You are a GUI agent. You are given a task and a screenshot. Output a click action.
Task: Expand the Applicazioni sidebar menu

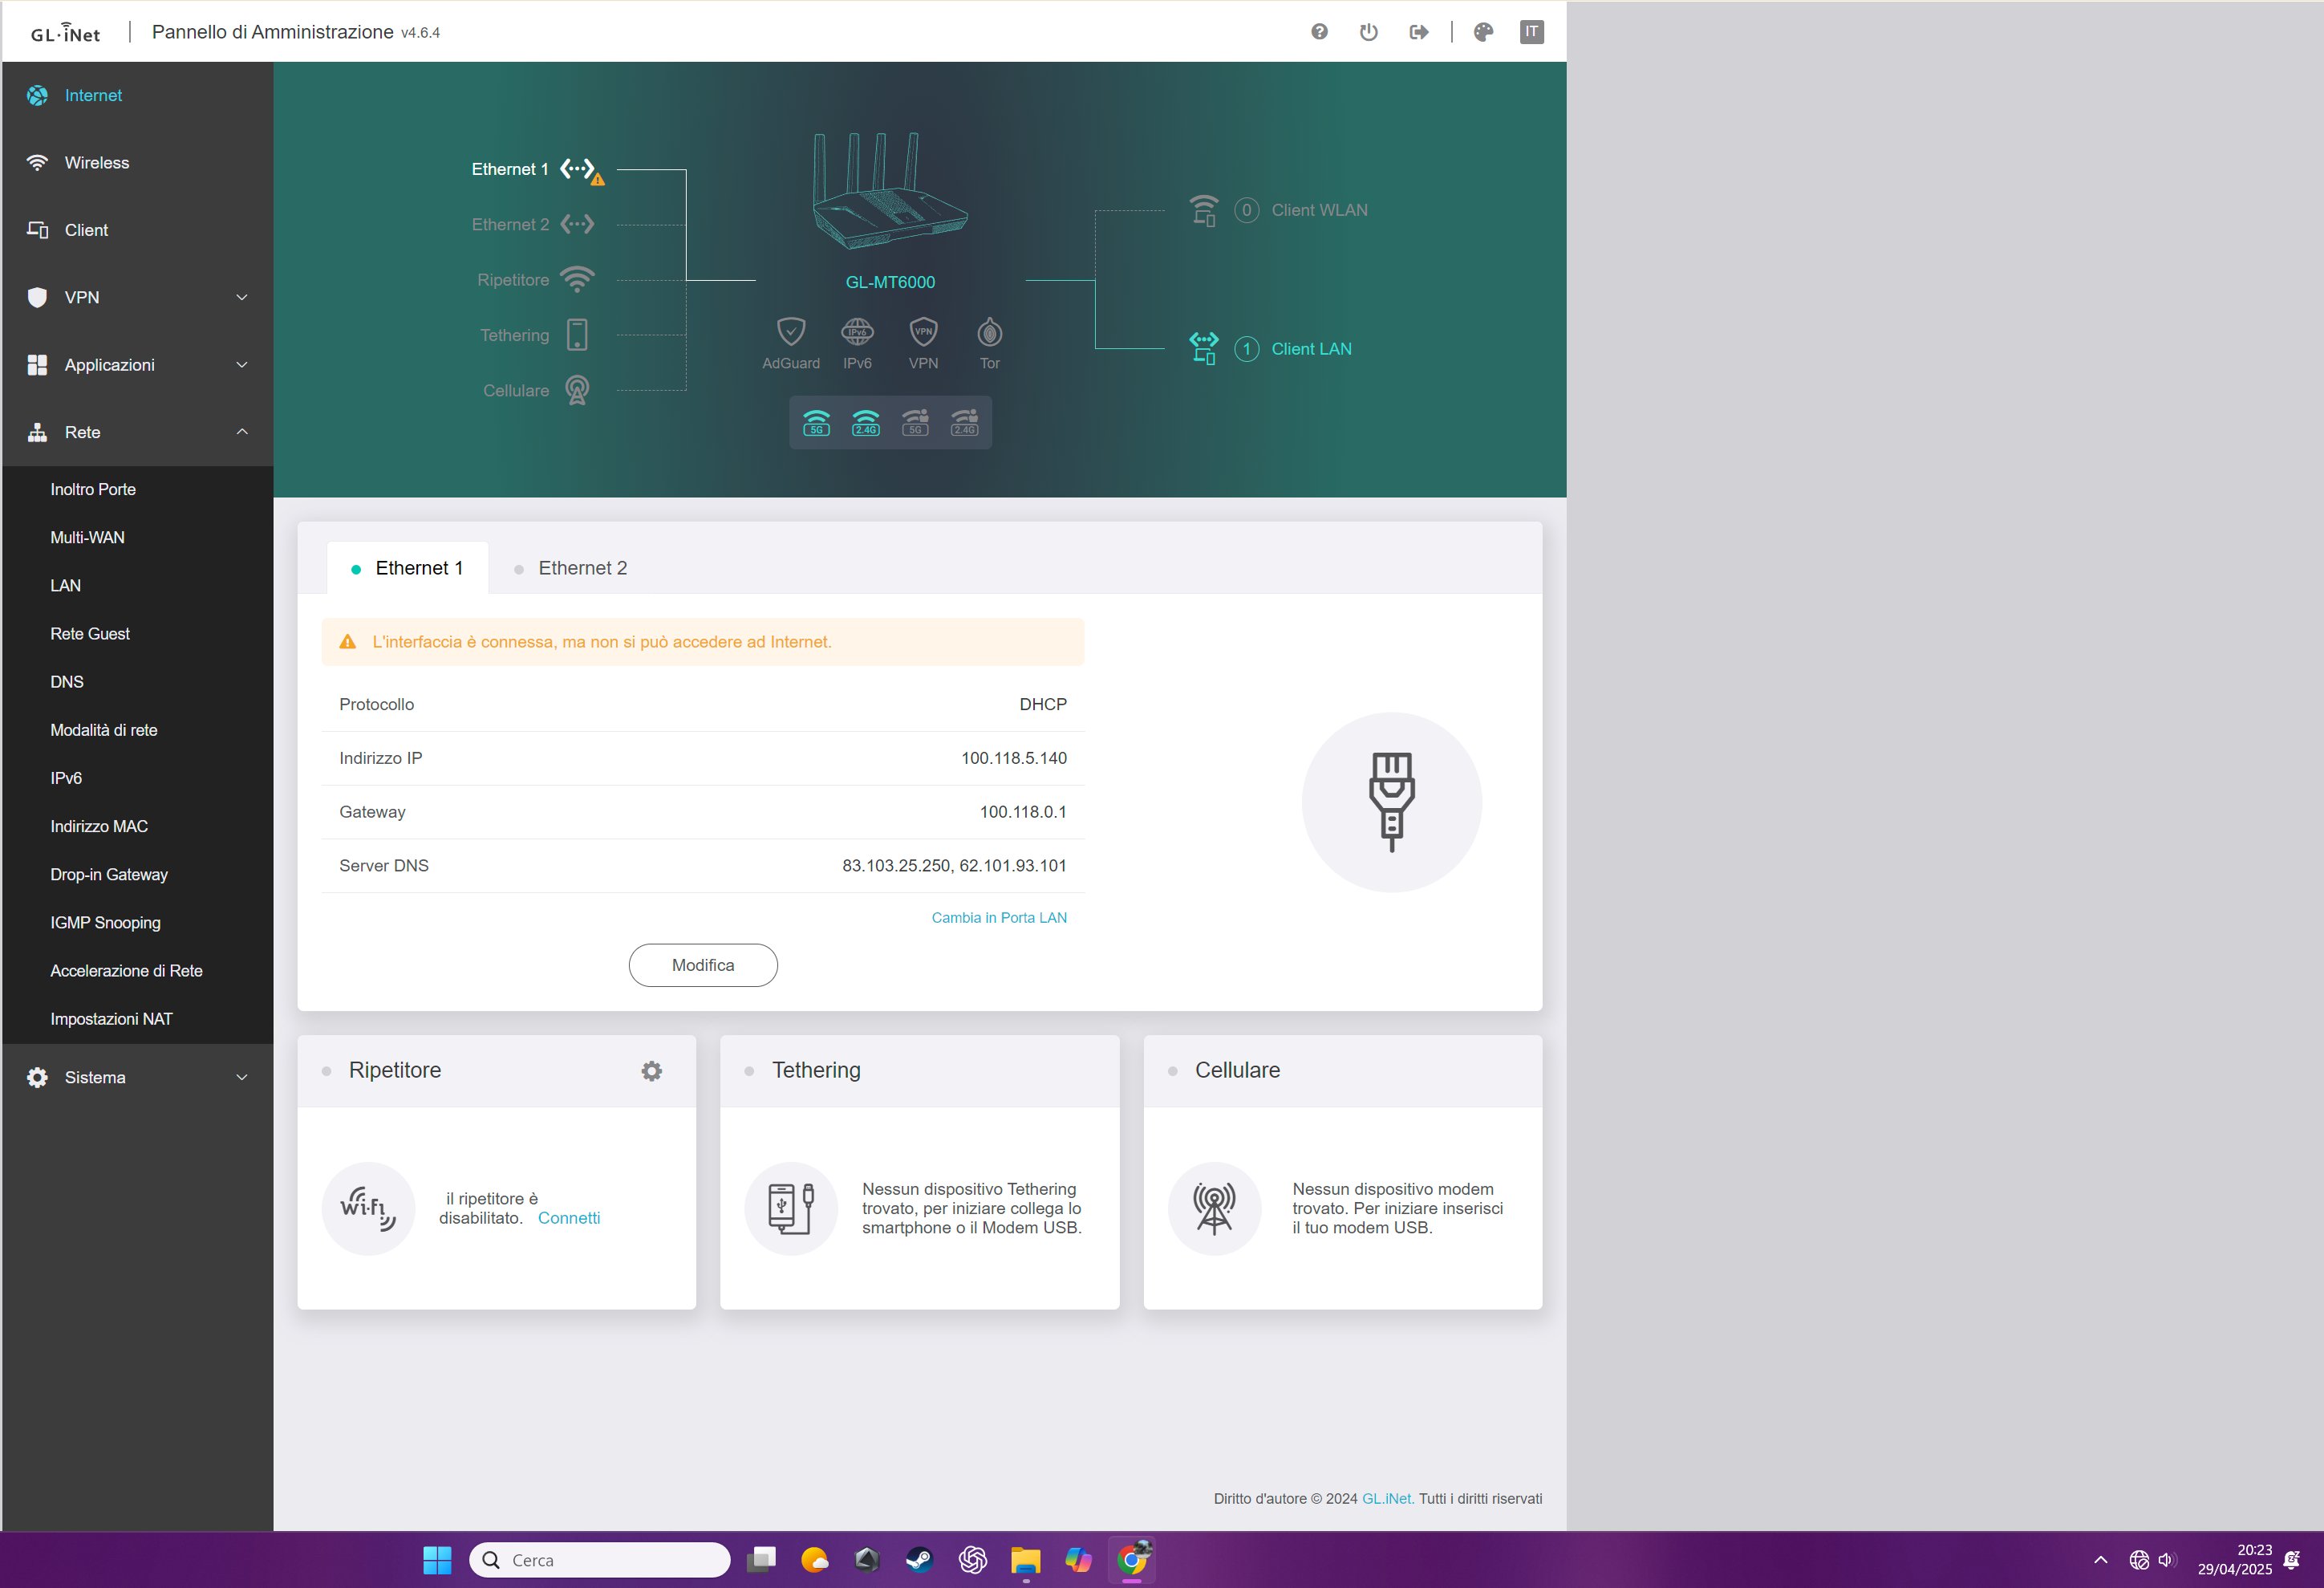(137, 365)
